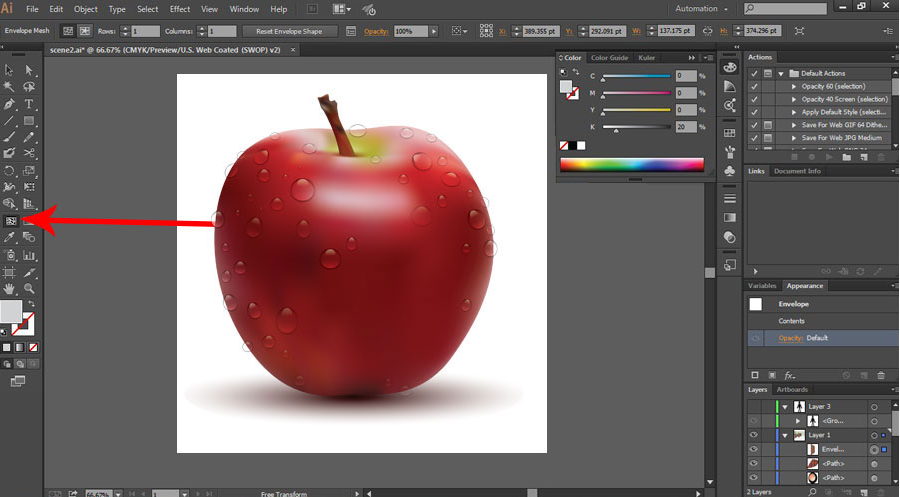The image size is (900, 497).
Task: Activate the Type tool
Action: click(29, 104)
